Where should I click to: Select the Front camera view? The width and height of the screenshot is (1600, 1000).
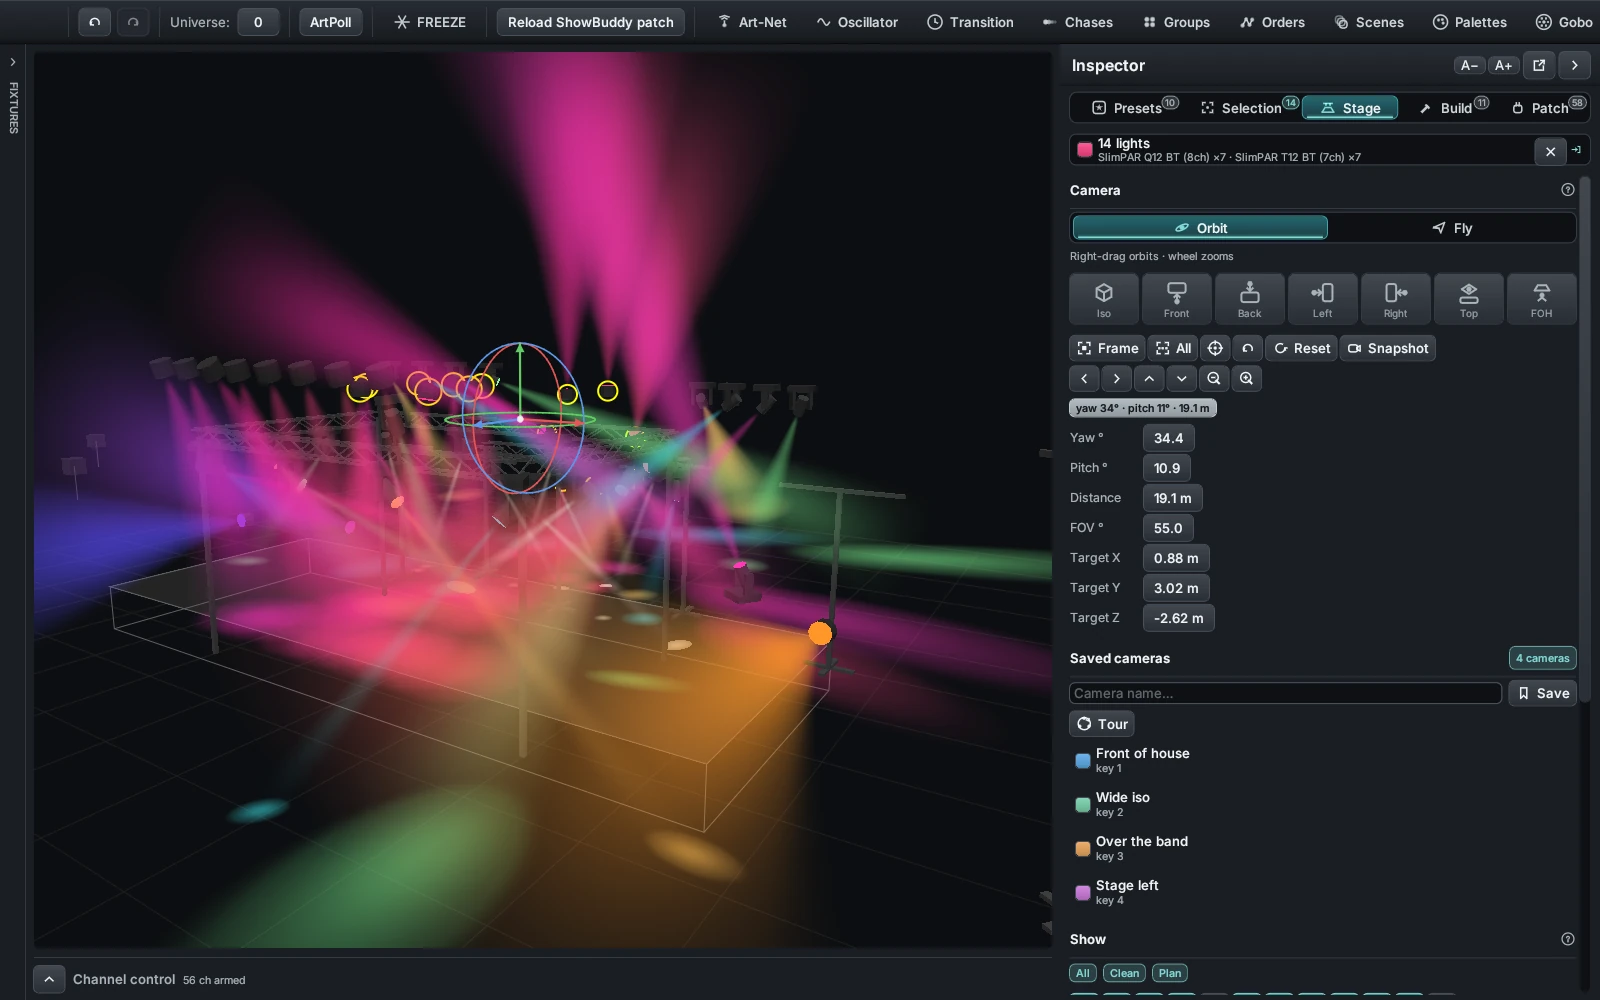click(x=1177, y=299)
